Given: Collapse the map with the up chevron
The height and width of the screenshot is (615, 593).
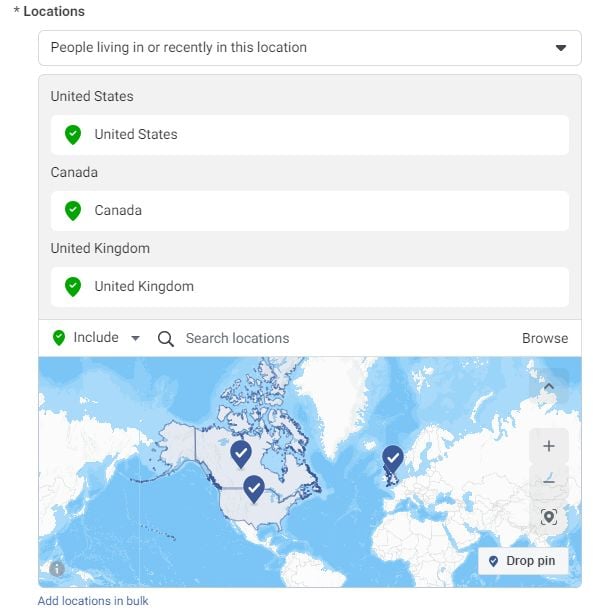Looking at the screenshot, I should (549, 387).
